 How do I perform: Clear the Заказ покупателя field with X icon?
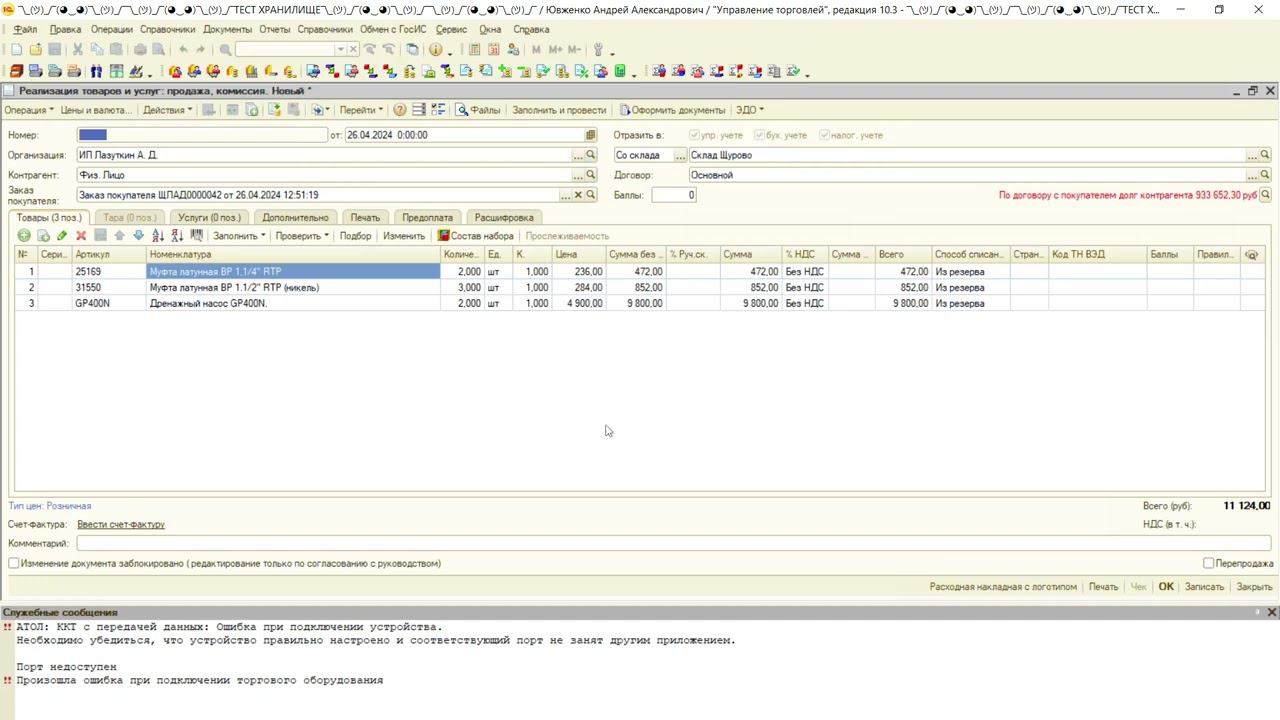pos(577,195)
